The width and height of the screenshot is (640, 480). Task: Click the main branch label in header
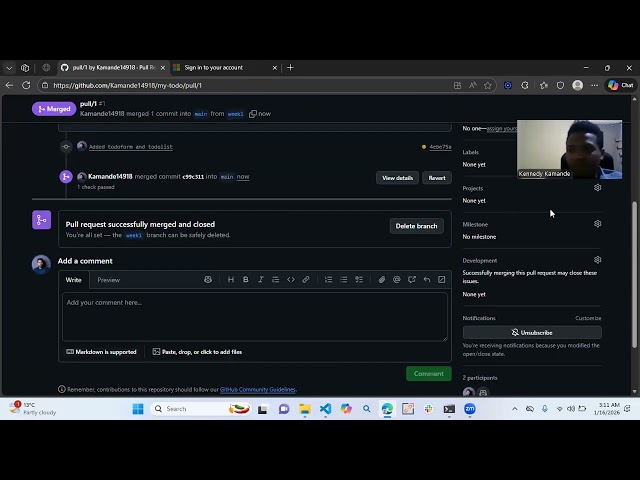pos(200,114)
